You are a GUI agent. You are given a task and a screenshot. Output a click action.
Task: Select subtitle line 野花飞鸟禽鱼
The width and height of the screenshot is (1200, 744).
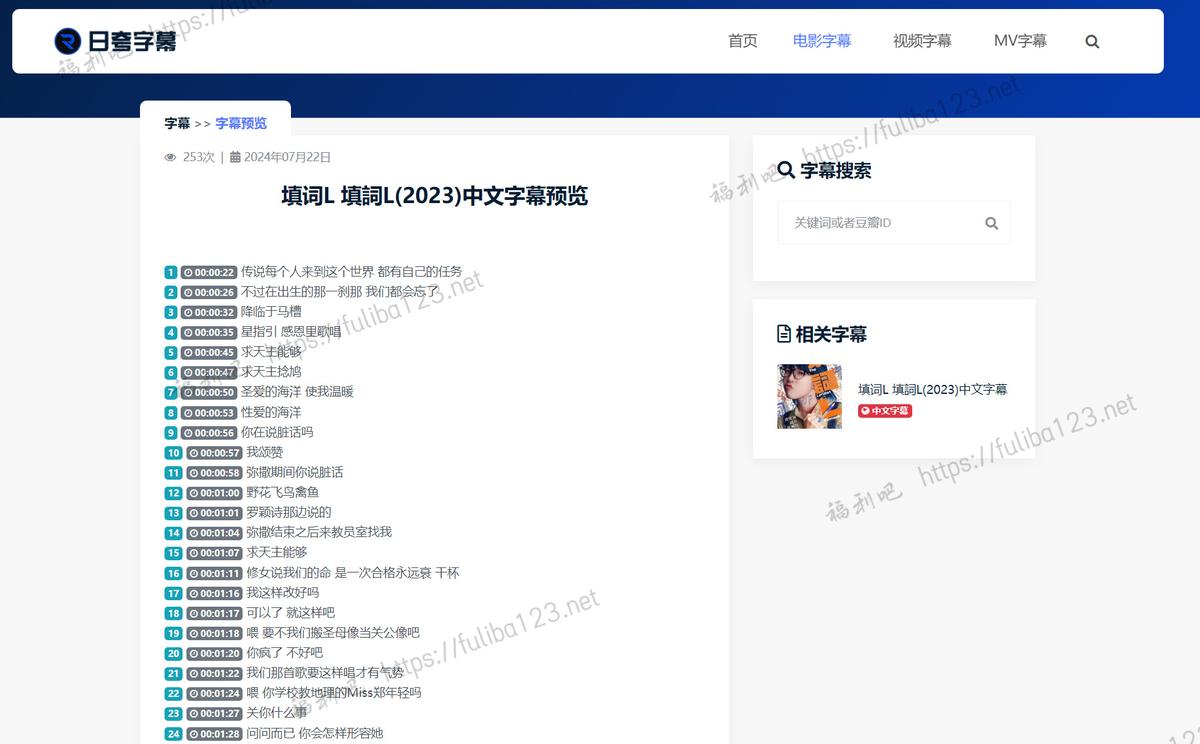(283, 492)
